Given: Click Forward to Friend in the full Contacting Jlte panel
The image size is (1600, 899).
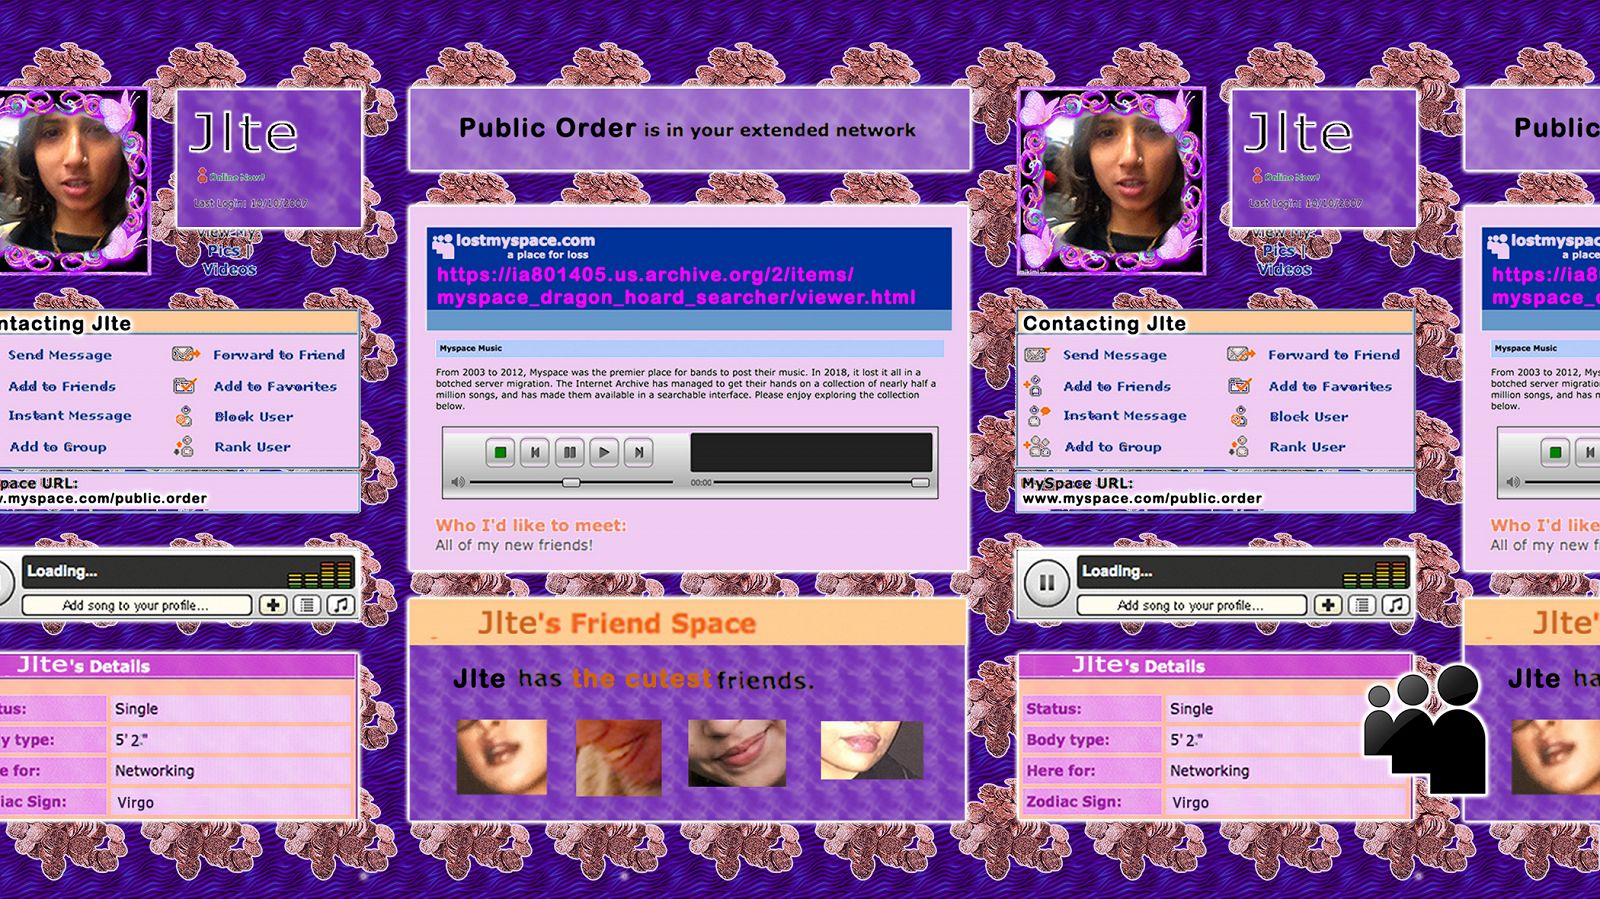Looking at the screenshot, I should pos(1334,355).
